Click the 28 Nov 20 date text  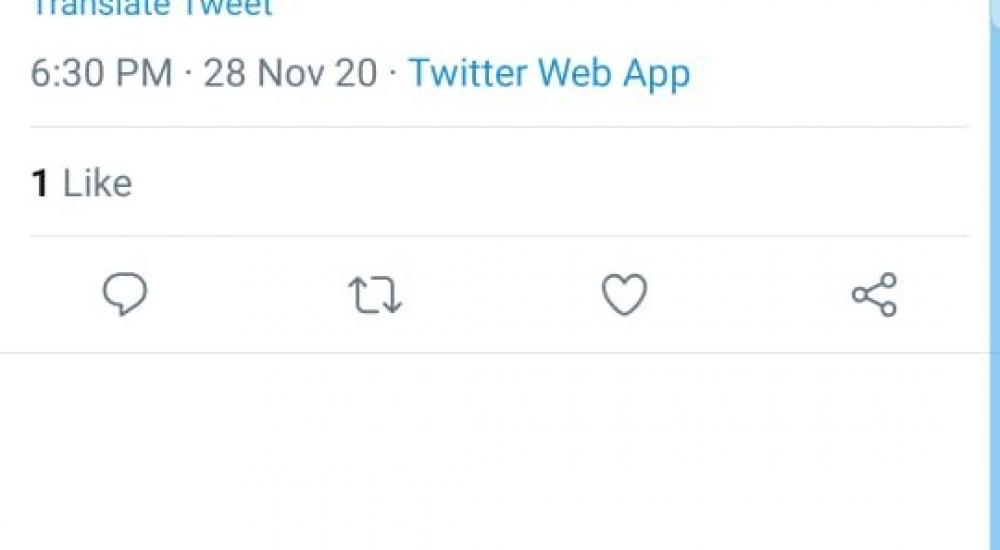point(290,74)
